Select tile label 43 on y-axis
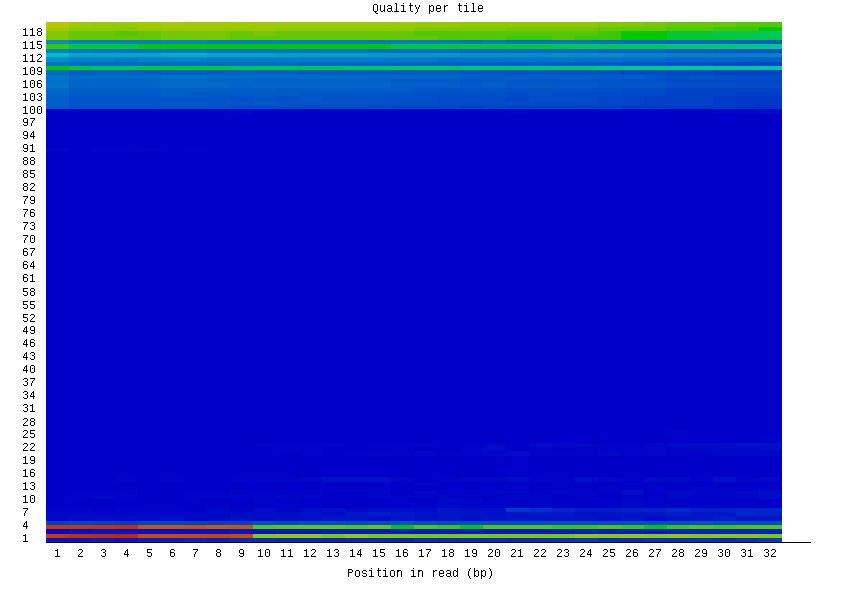Viewport: 861px width, 591px height. point(29,356)
